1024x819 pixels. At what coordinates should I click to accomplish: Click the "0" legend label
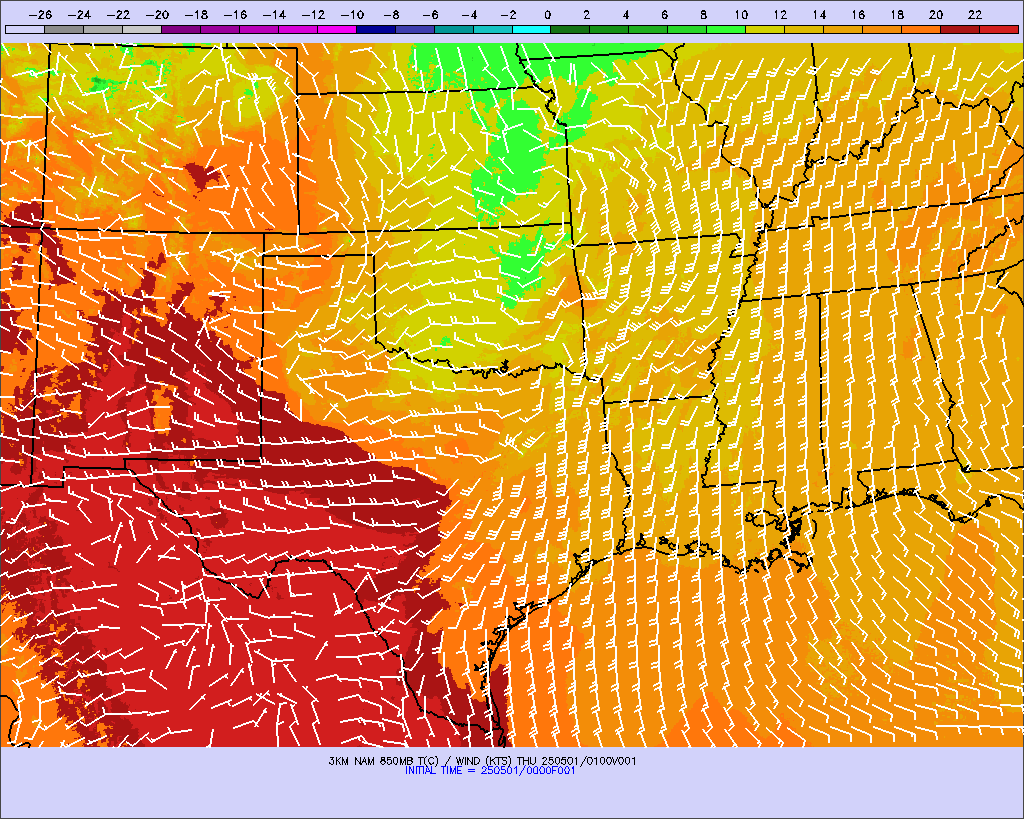pyautogui.click(x=547, y=15)
